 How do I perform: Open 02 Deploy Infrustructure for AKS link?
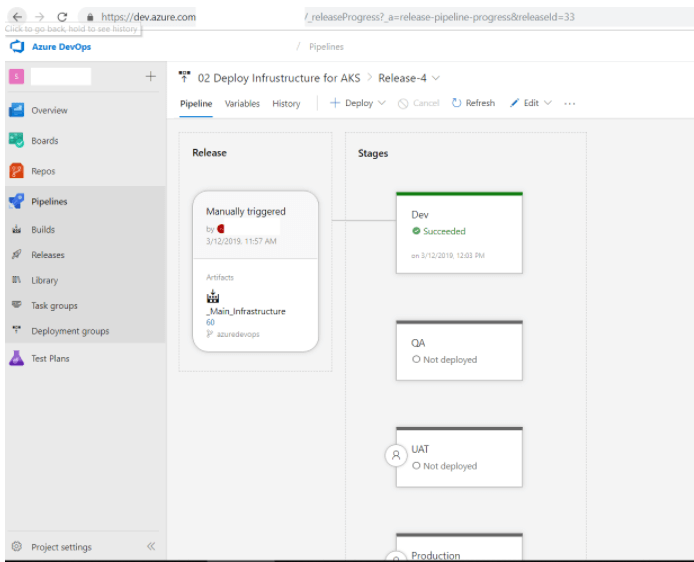[x=279, y=78]
